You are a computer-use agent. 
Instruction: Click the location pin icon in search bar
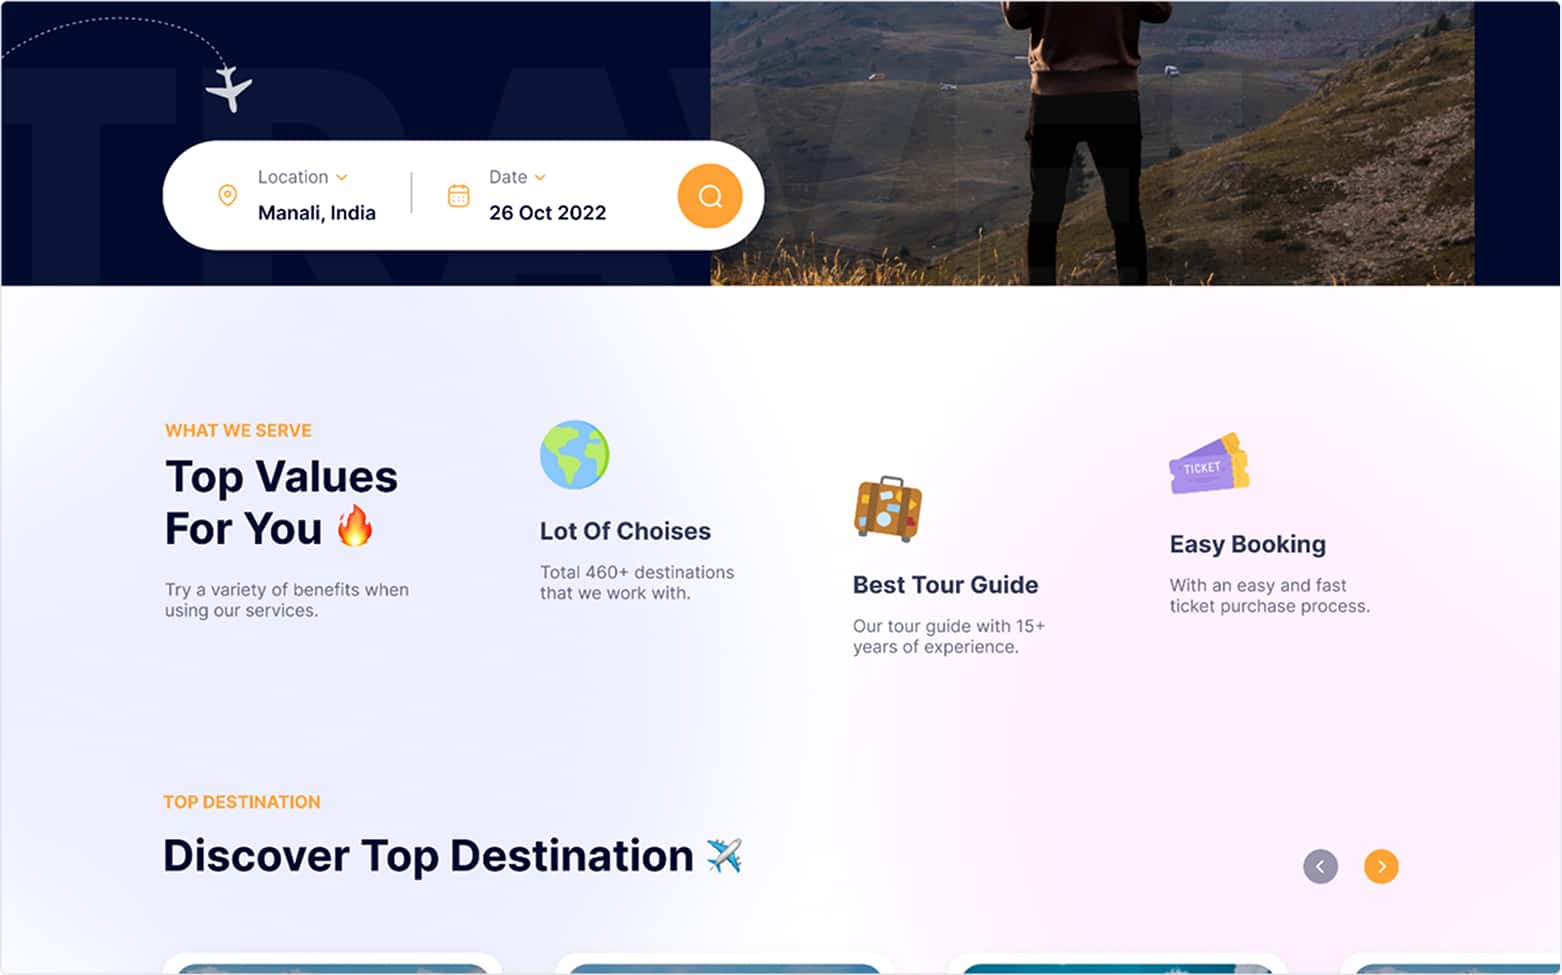(x=226, y=196)
